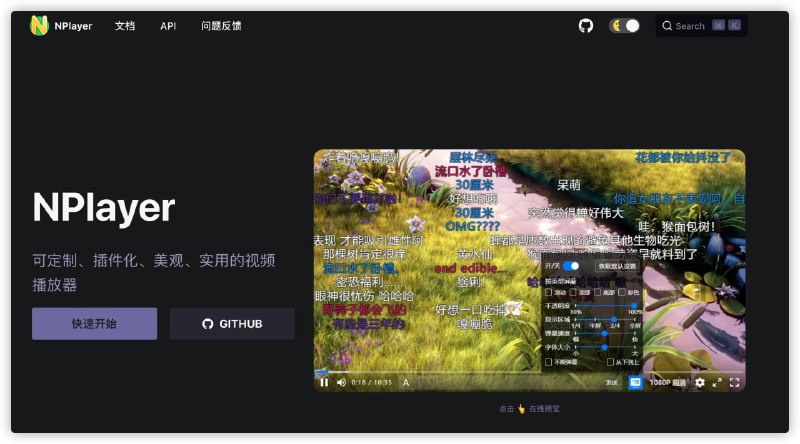Pause the video with the pause icon

[324, 382]
